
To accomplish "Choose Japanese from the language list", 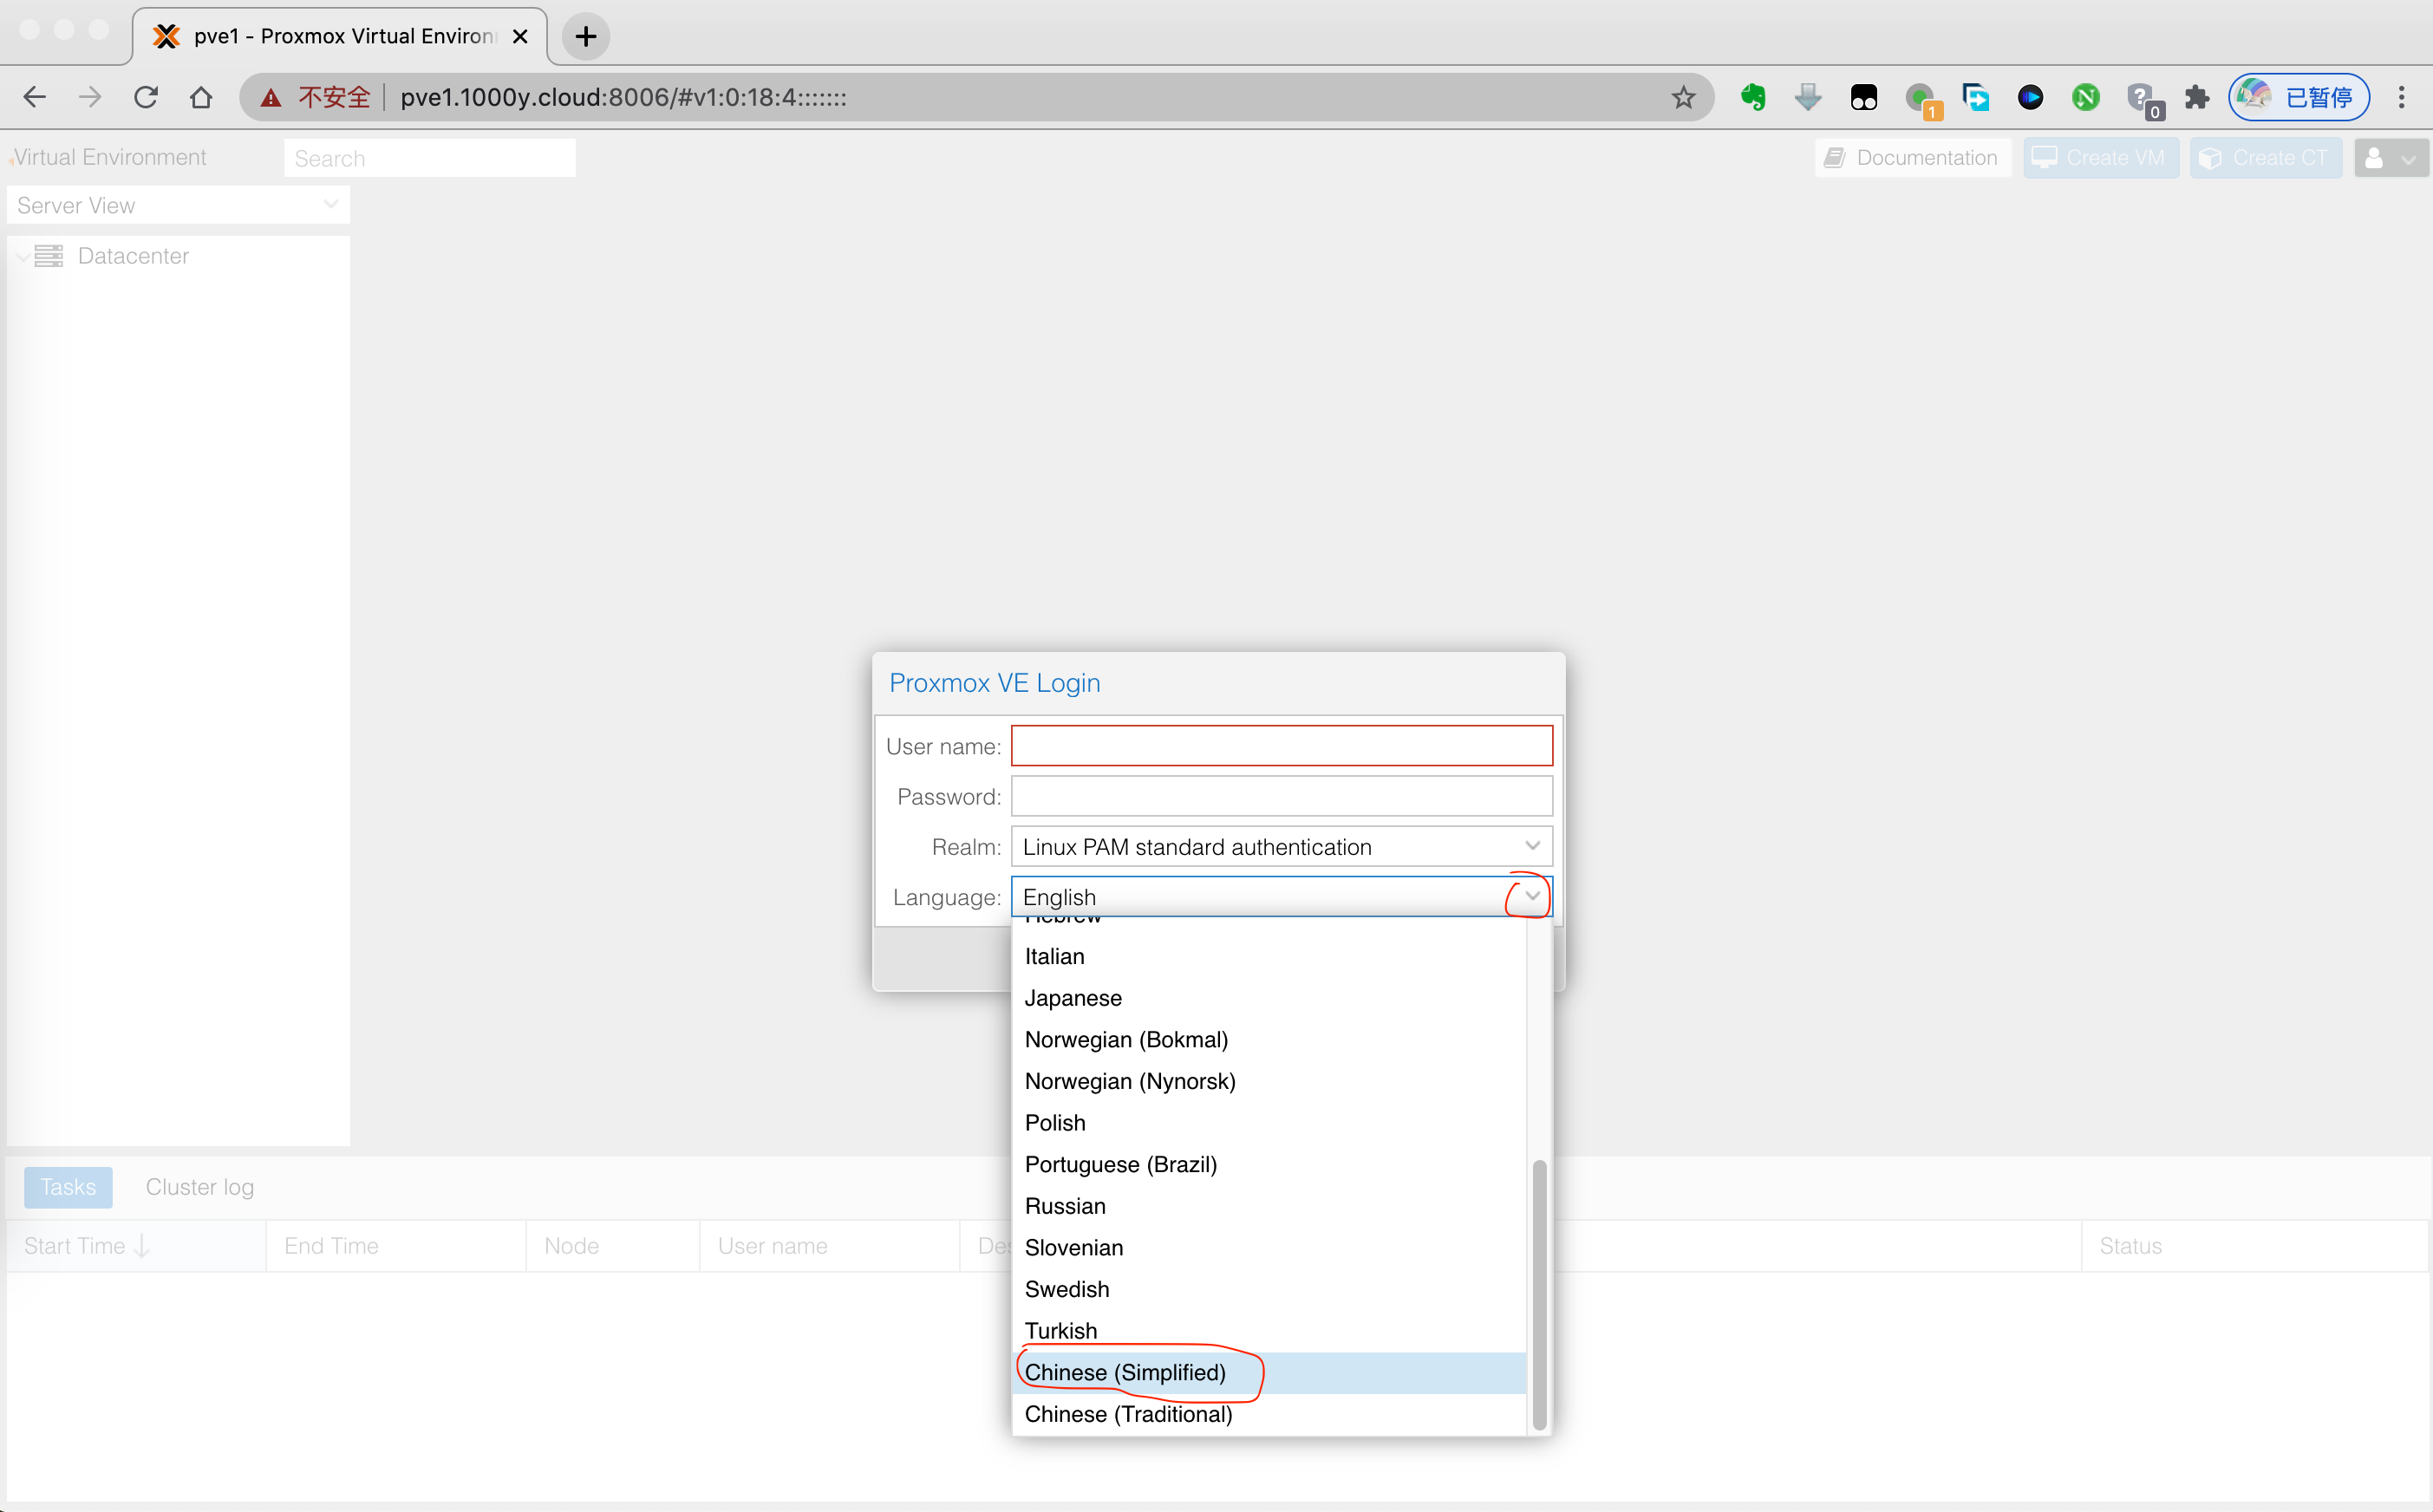I will (1269, 998).
